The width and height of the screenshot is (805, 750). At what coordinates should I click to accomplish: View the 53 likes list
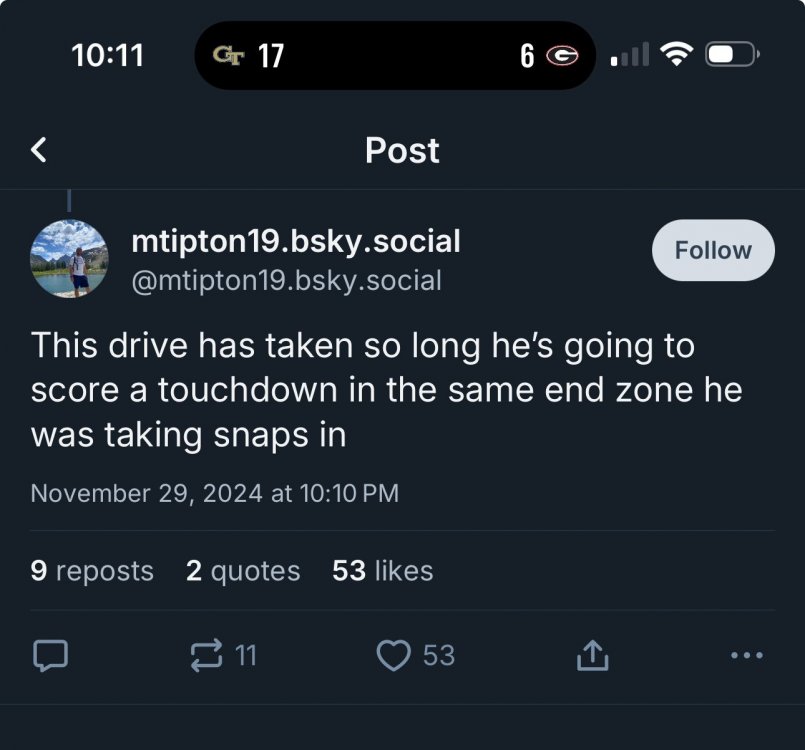pos(383,570)
